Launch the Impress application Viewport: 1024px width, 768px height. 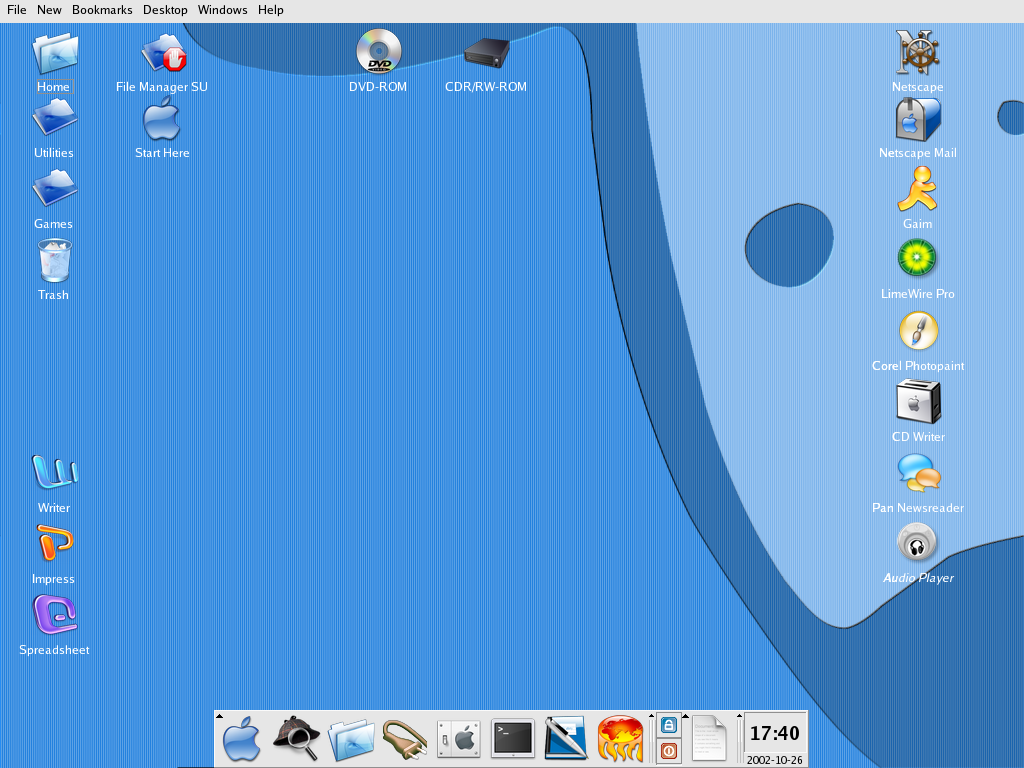point(55,543)
